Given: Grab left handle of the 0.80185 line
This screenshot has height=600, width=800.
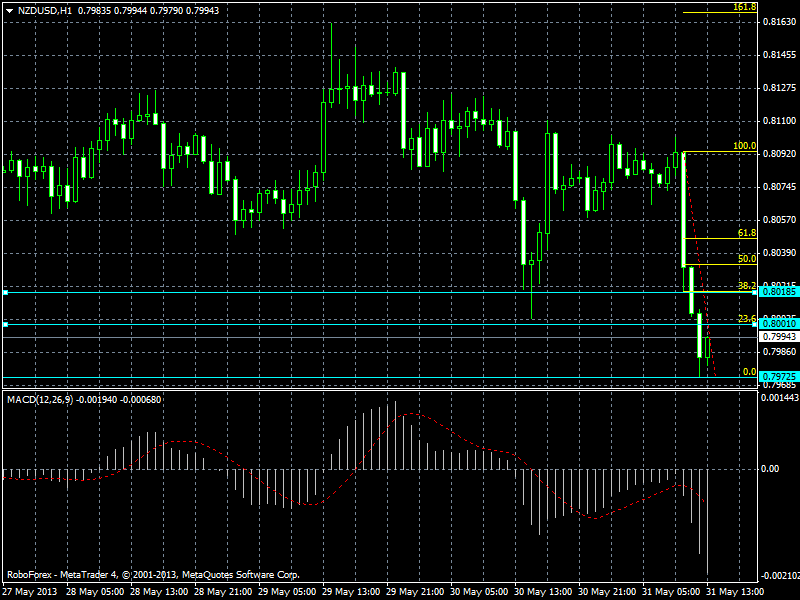Looking at the screenshot, I should pyautogui.click(x=5, y=292).
